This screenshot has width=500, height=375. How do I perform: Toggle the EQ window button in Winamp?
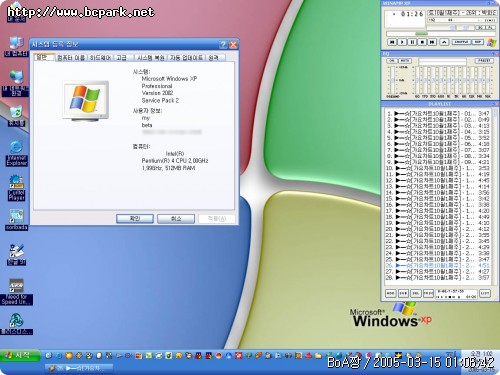[x=480, y=28]
